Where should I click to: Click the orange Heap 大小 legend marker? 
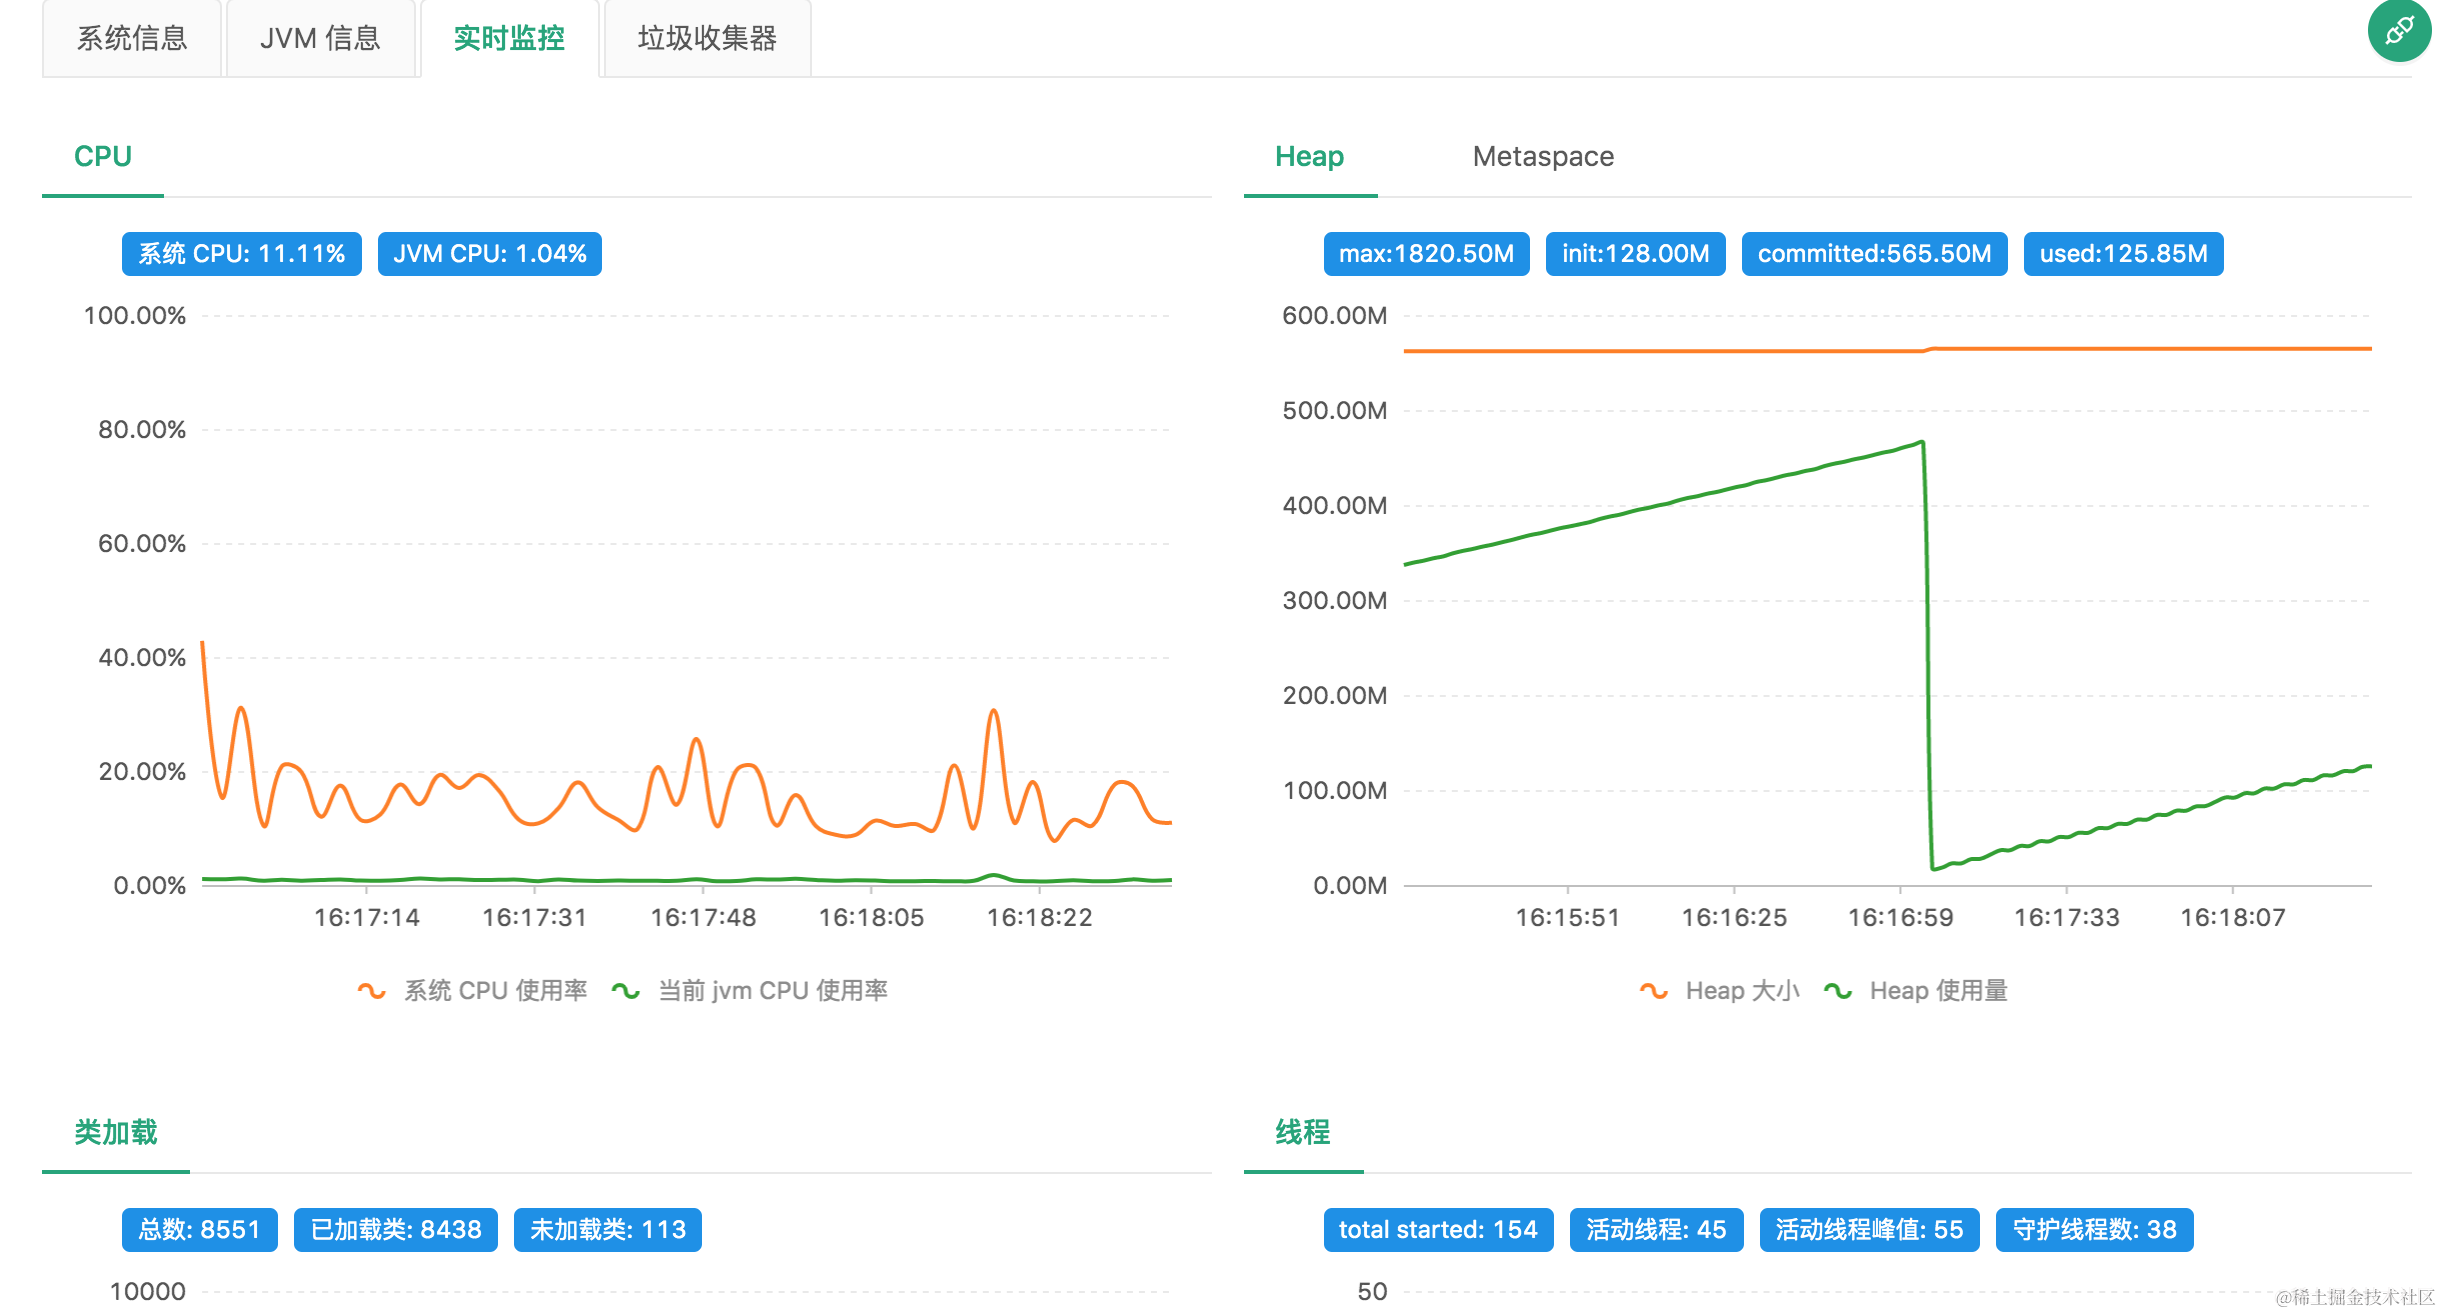[1653, 991]
